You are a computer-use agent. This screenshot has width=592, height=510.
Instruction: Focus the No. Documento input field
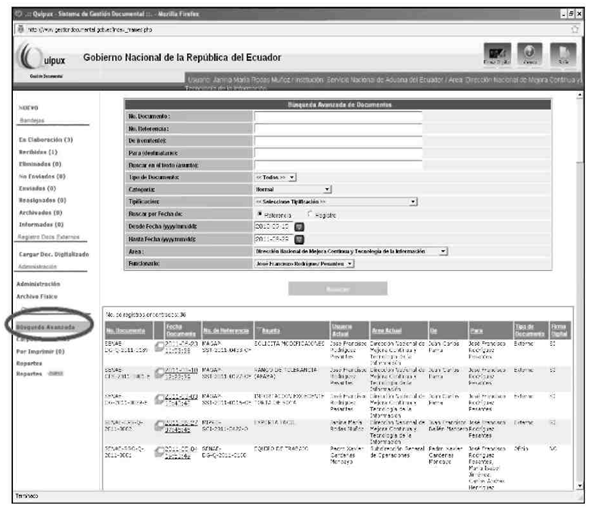coord(338,116)
